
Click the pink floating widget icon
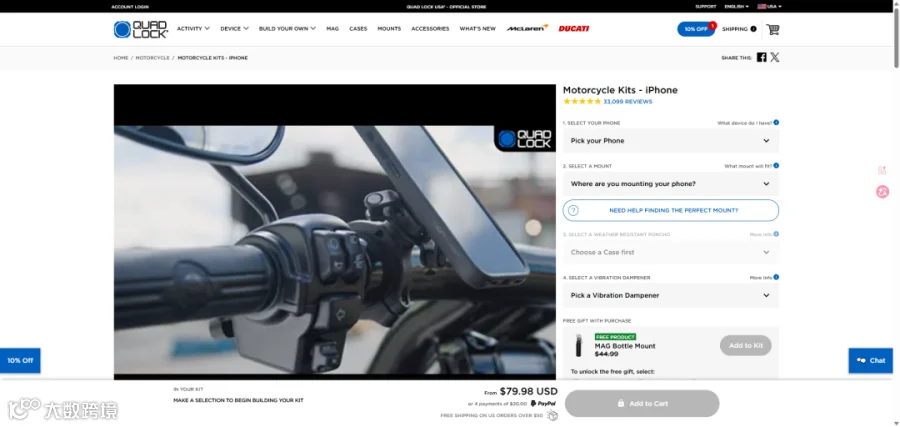coord(882,192)
